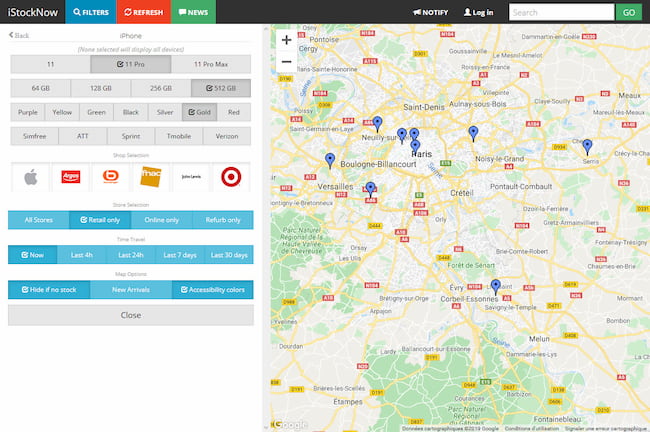
Task: Select the Purple color option
Action: pyautogui.click(x=28, y=112)
